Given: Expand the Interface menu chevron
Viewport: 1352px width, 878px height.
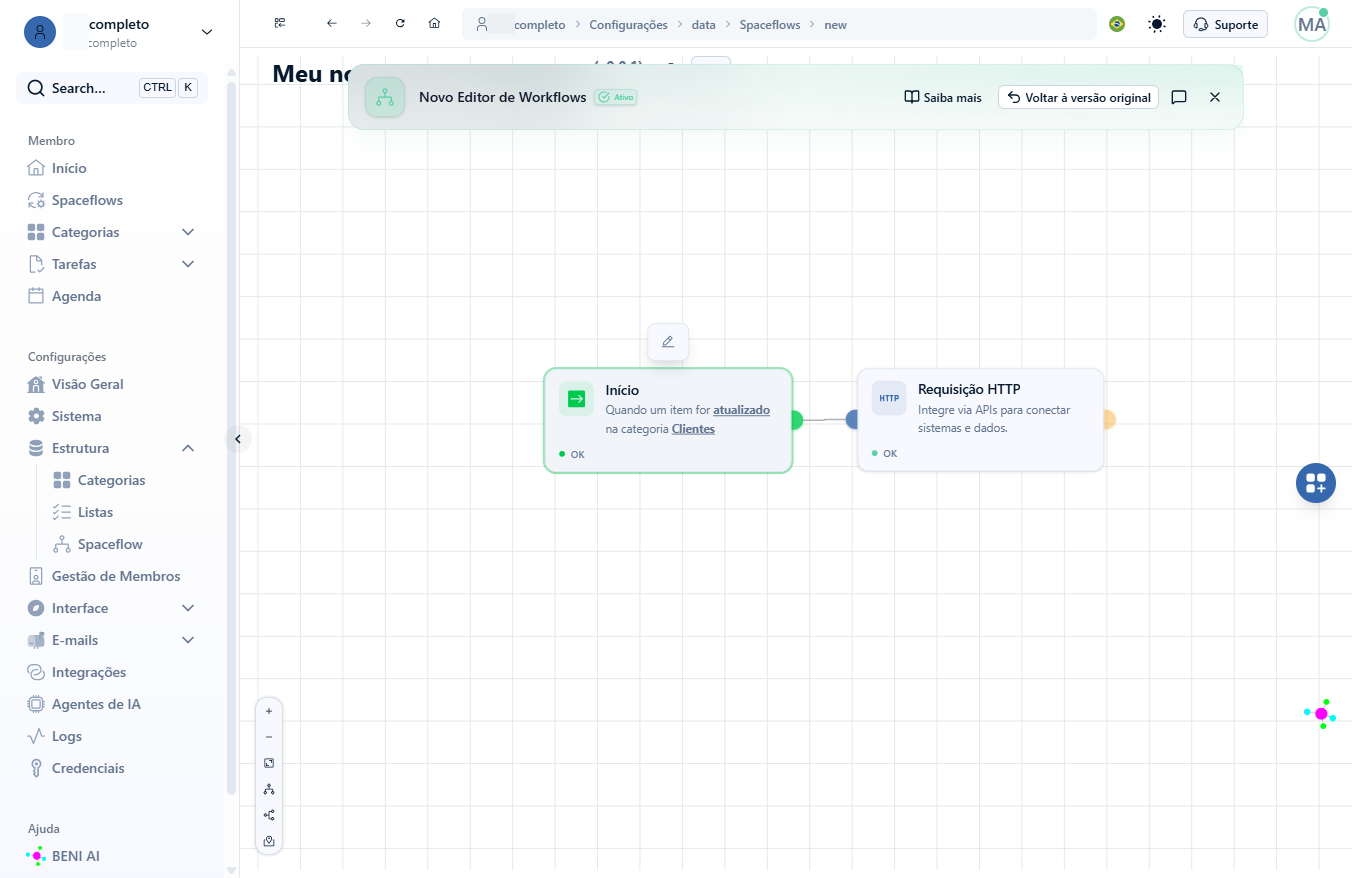Looking at the screenshot, I should (x=188, y=608).
